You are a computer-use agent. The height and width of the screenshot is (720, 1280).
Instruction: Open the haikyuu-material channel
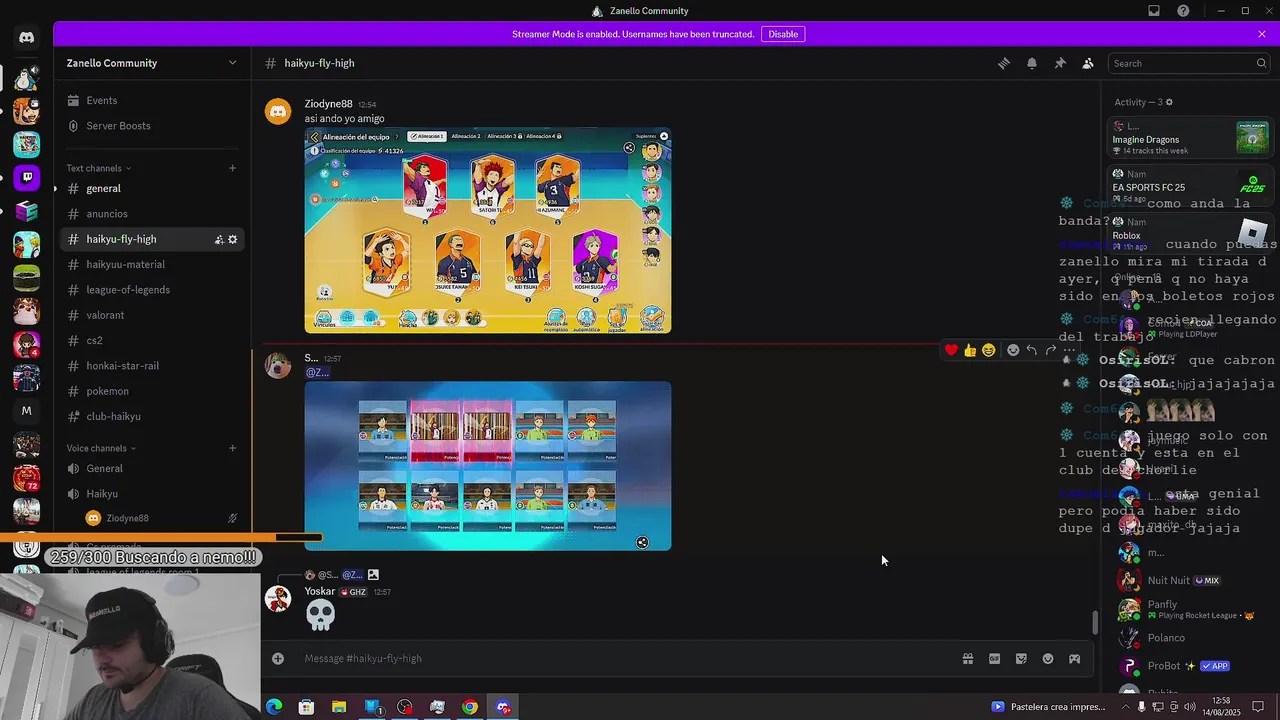click(x=152, y=264)
